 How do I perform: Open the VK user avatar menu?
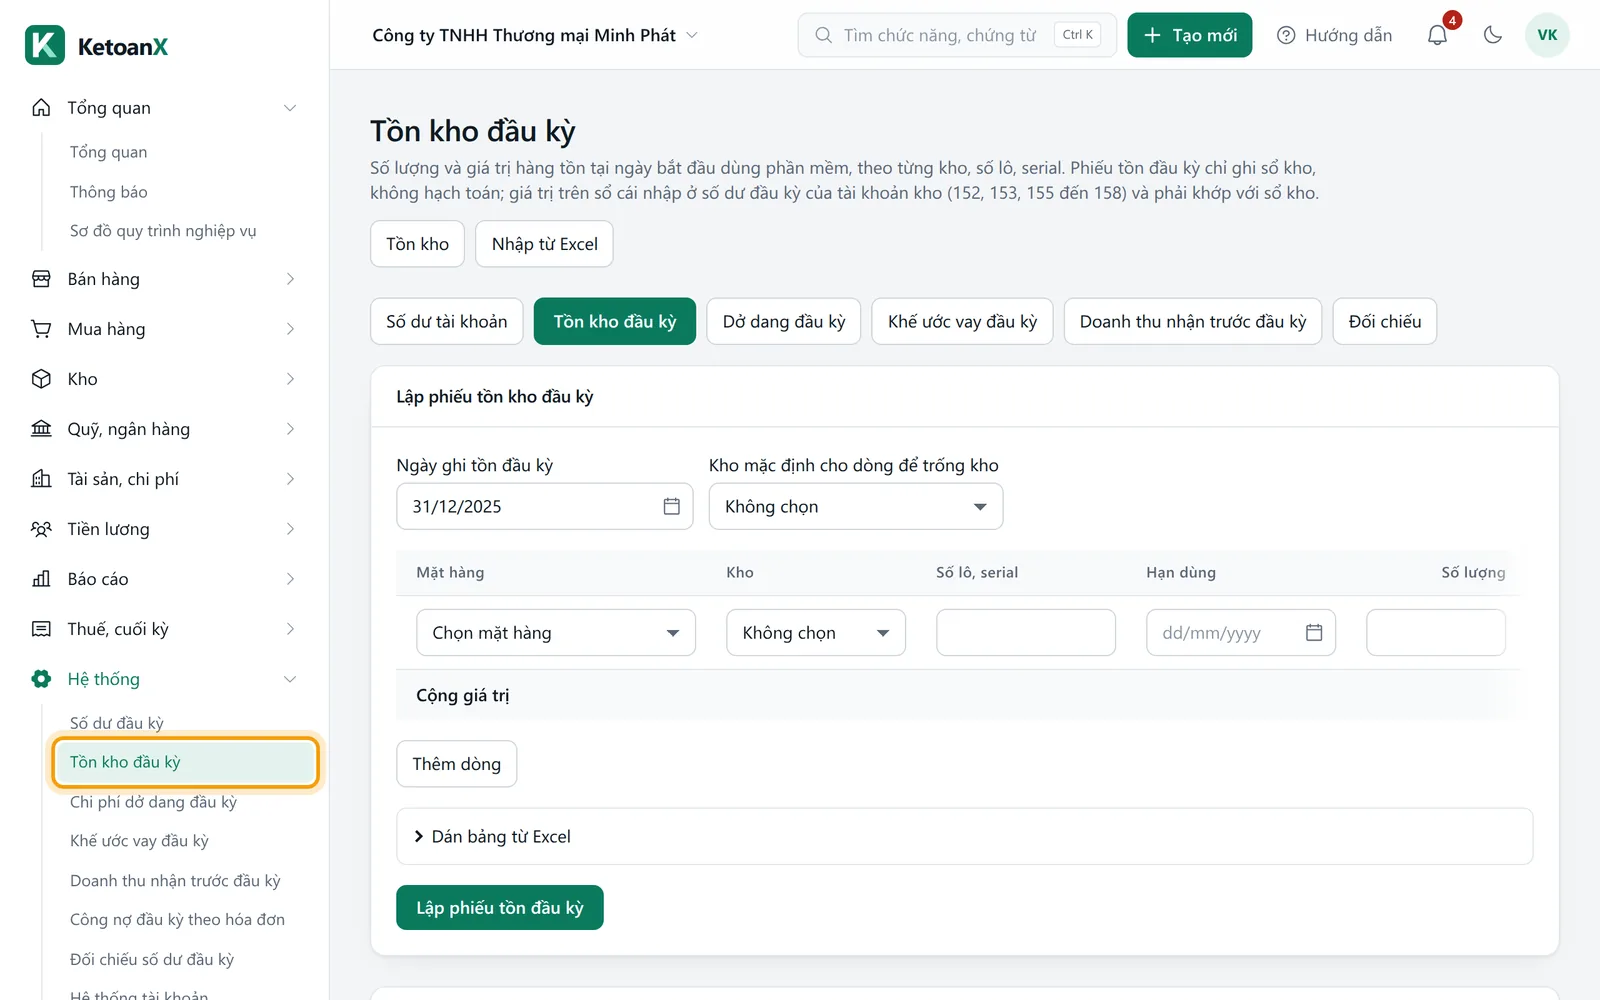click(x=1547, y=35)
